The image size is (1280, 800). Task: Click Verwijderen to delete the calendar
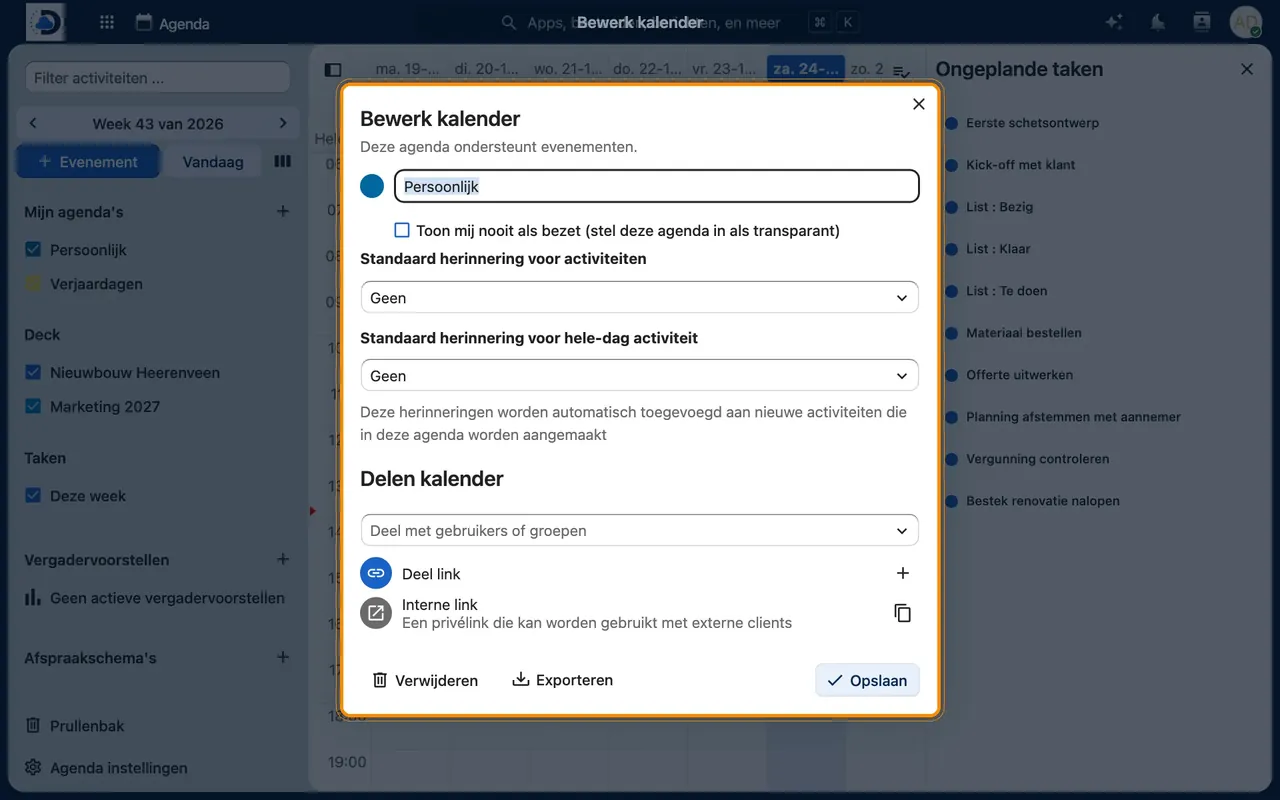[x=425, y=680]
